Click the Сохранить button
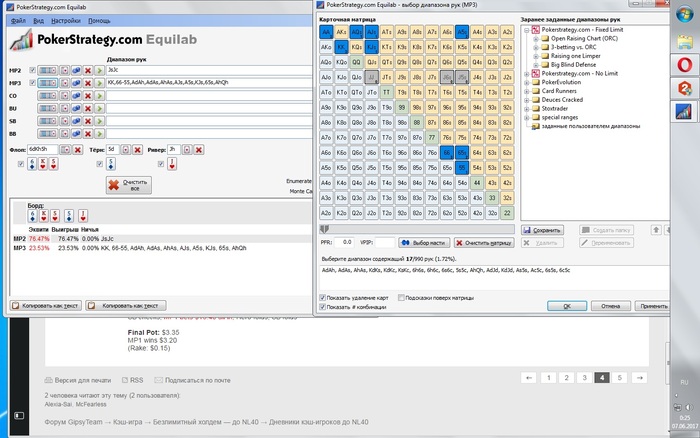This screenshot has height=438, width=700. tap(542, 230)
